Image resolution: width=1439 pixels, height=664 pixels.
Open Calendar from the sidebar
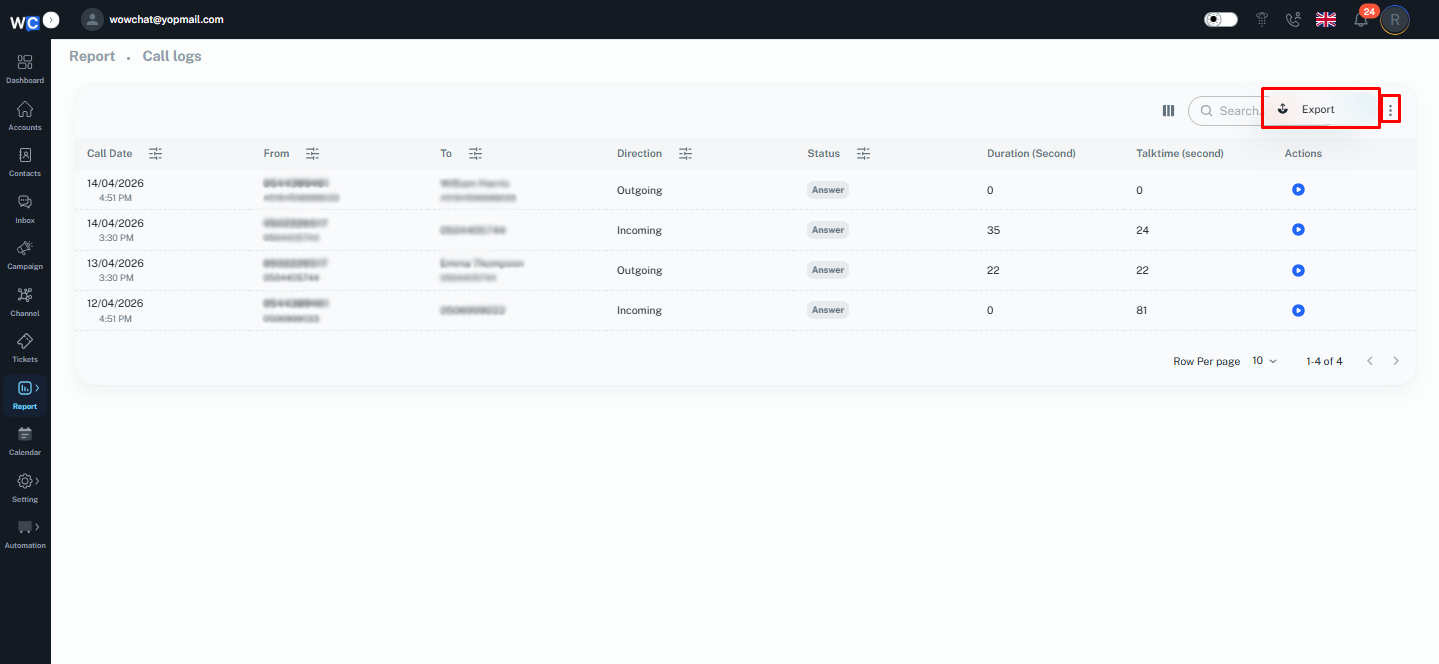point(25,440)
